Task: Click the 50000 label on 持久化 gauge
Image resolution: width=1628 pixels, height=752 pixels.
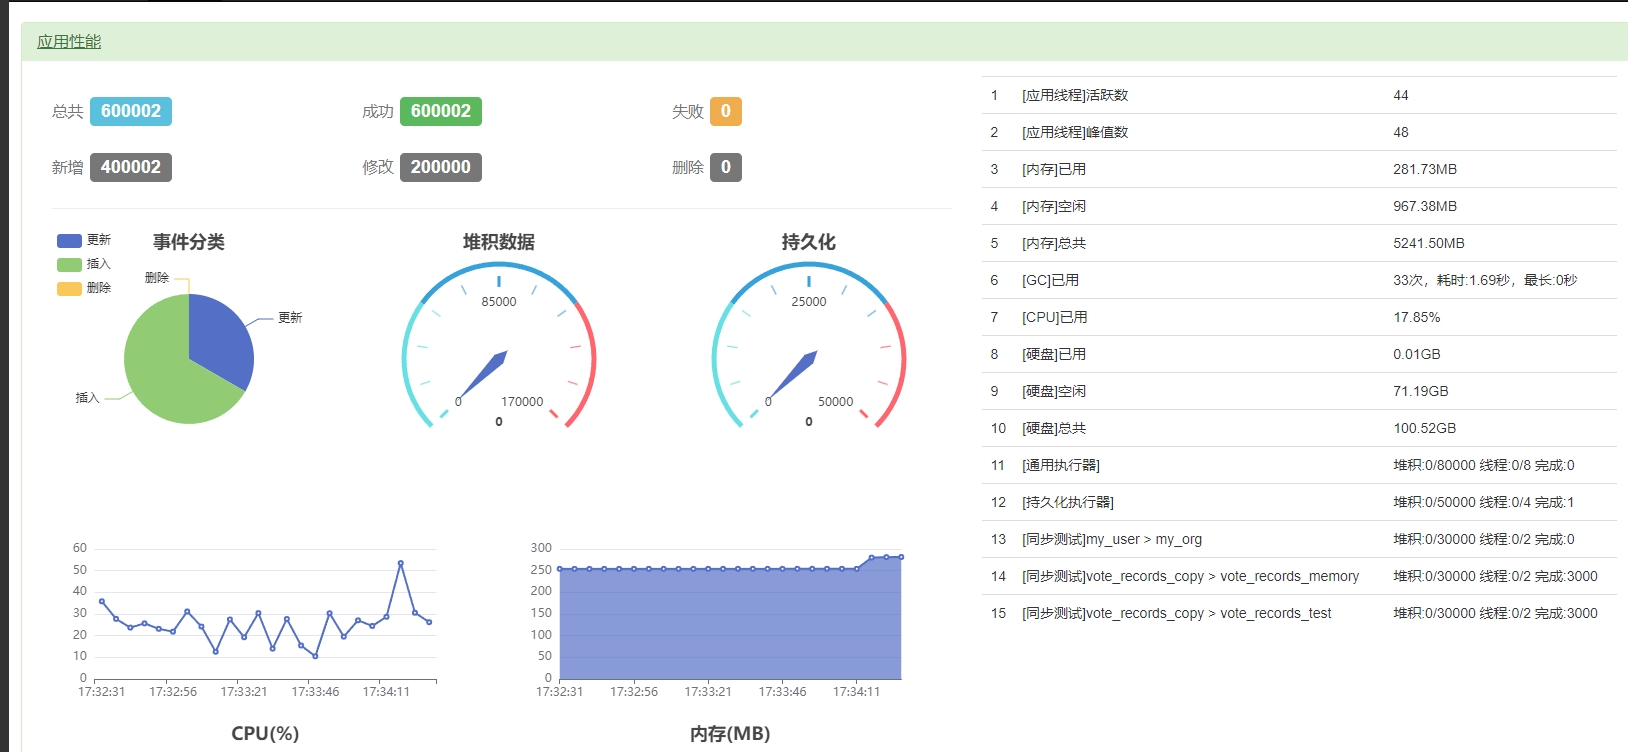Action: (x=836, y=402)
